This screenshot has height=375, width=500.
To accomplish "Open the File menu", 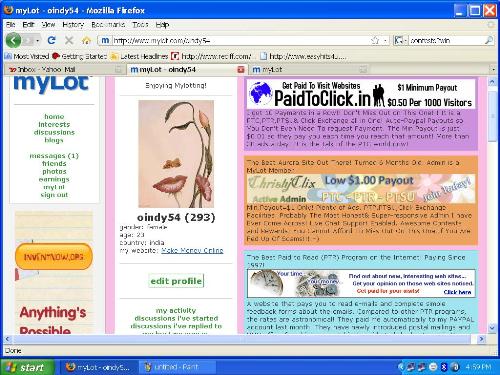I will pos(10,24).
